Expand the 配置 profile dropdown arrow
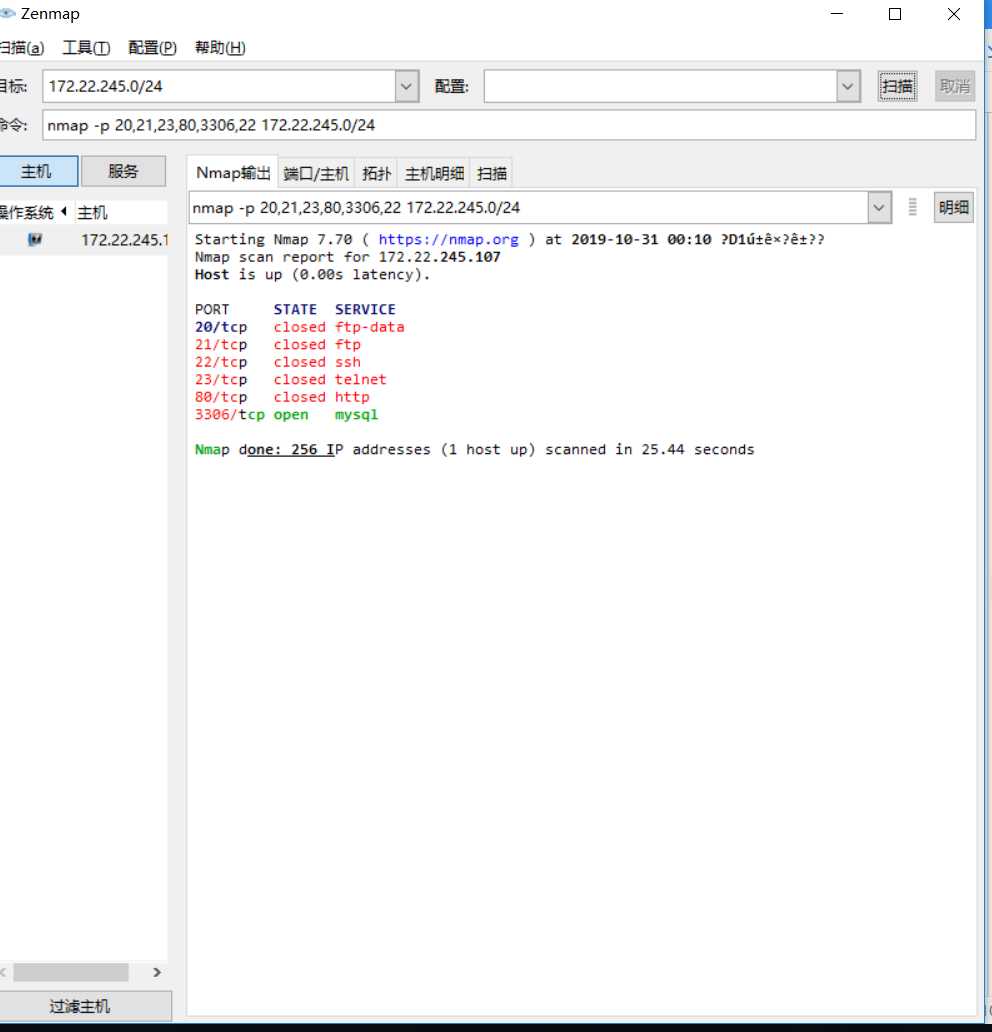 click(x=848, y=86)
